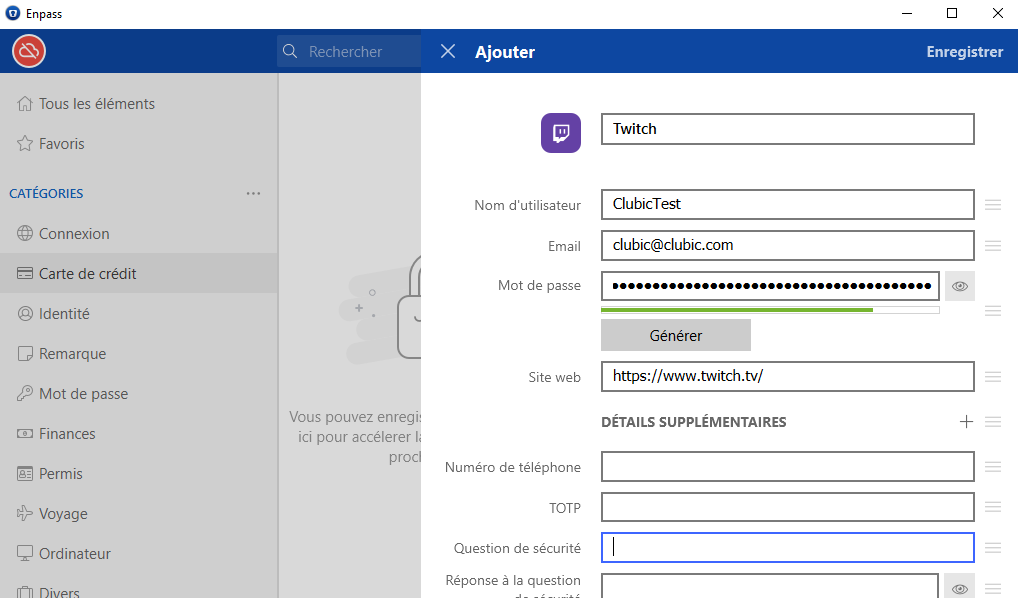Viewport: 1018px width, 598px height.
Task: Click the person icon beside Identité
Action: 25,314
